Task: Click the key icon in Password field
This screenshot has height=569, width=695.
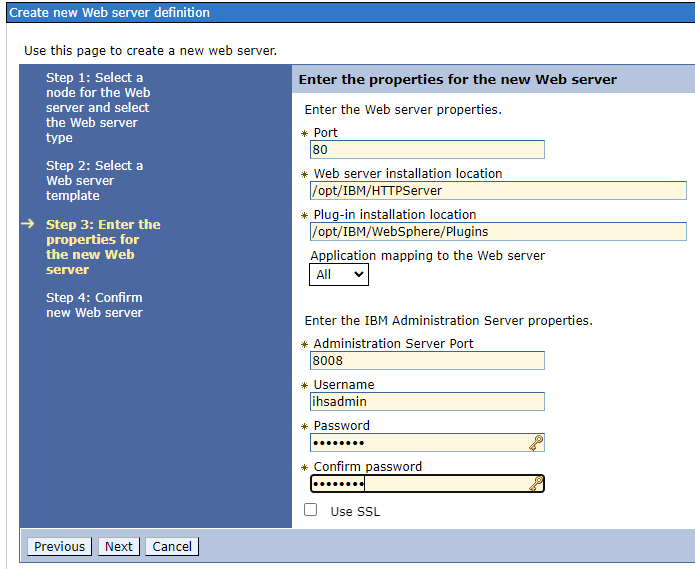Action: [536, 443]
